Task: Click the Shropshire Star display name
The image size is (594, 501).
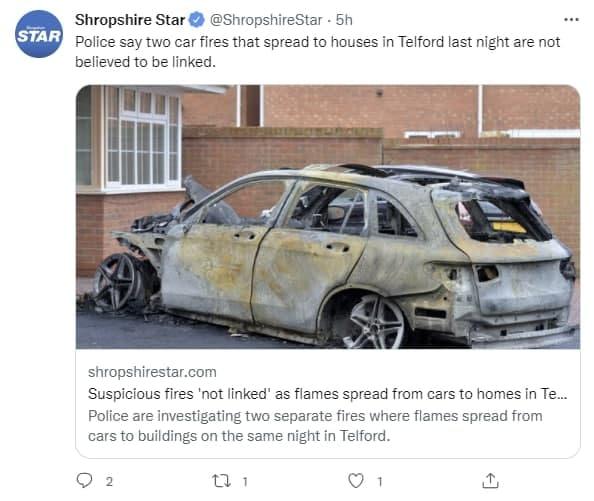Action: point(130,20)
